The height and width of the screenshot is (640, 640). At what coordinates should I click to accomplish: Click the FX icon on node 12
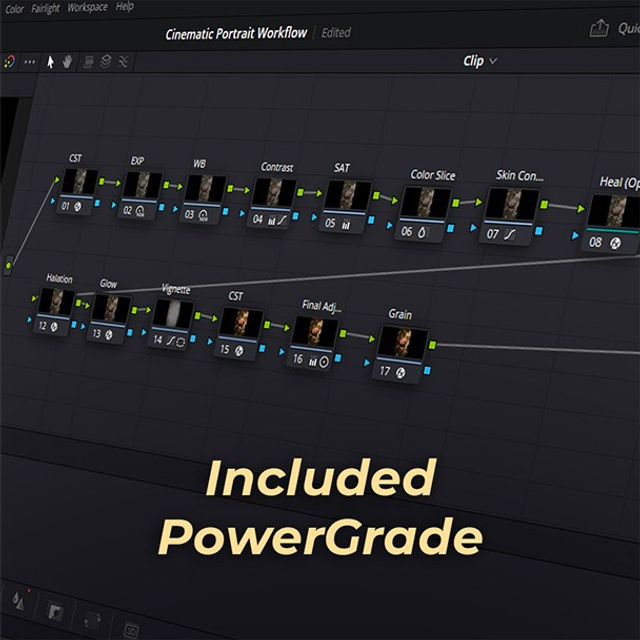coord(53,327)
